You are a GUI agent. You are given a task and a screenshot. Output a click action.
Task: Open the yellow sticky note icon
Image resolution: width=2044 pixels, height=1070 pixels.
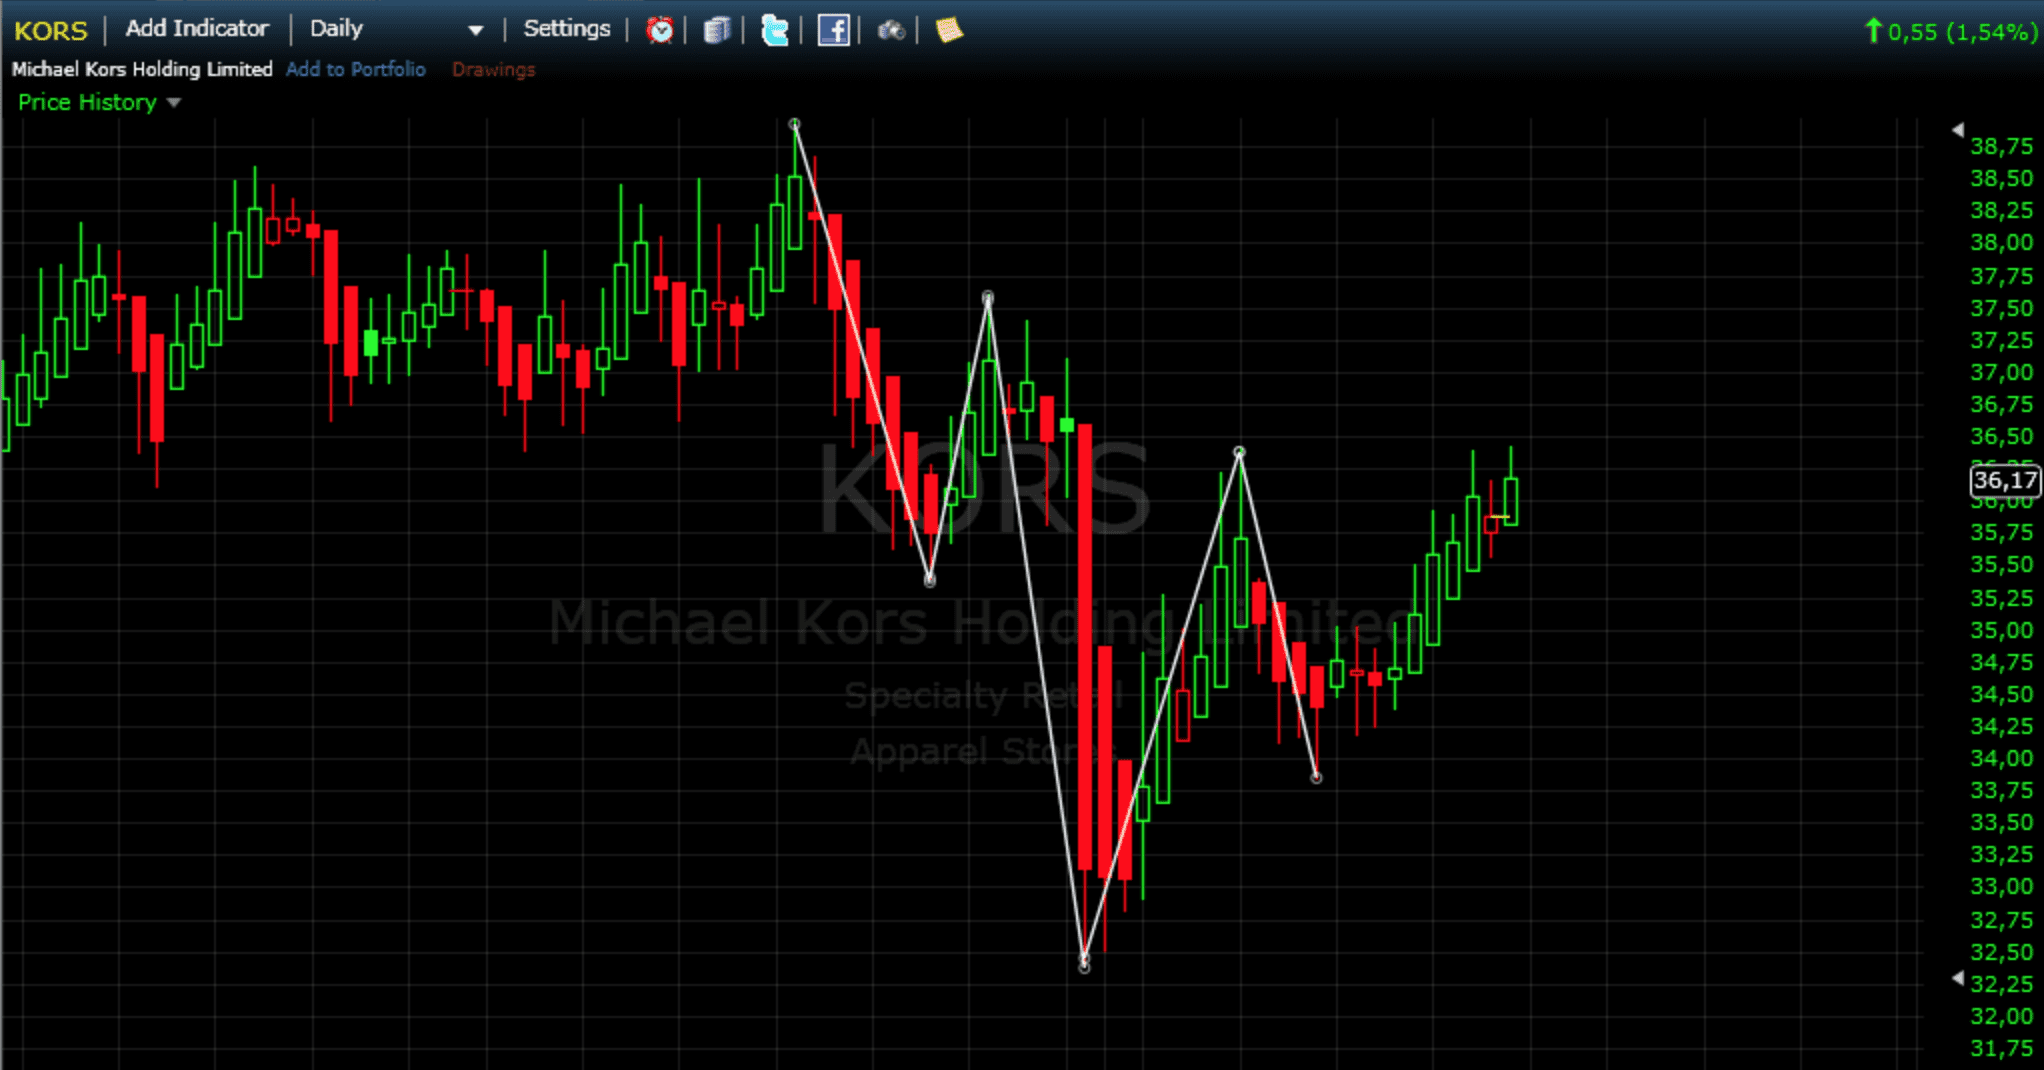[949, 30]
